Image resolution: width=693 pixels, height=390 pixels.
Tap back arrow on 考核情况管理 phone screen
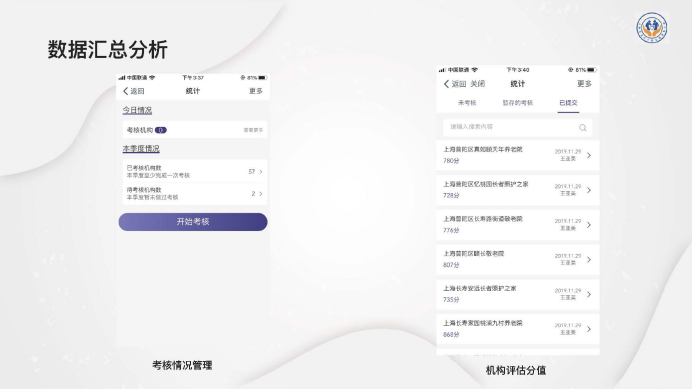click(x=126, y=91)
